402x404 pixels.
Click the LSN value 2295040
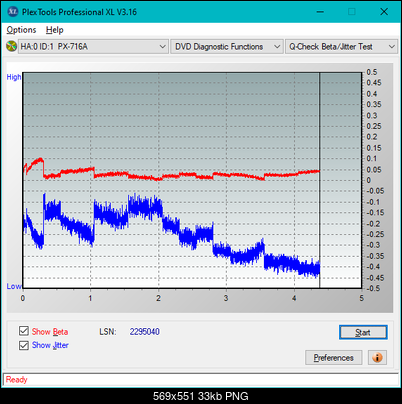145,332
